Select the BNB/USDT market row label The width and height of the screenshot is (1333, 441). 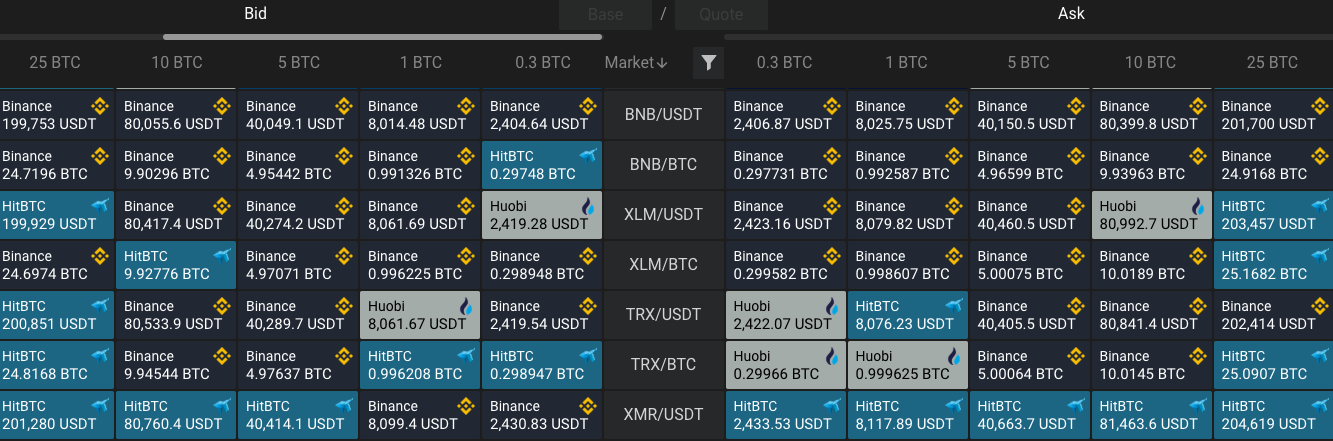[x=663, y=115]
